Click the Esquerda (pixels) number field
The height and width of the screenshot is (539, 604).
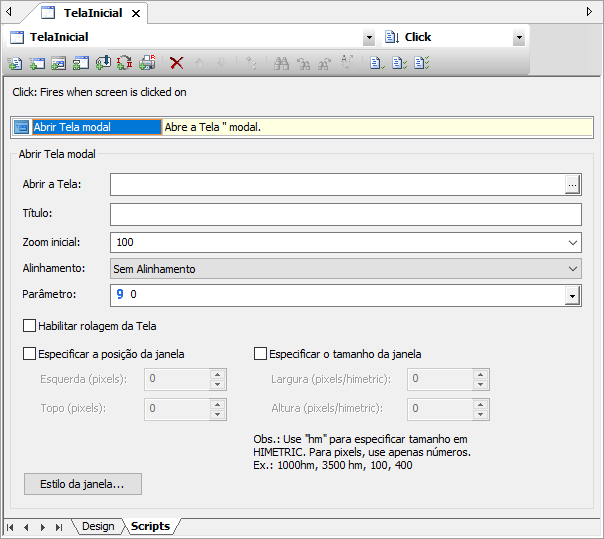[177, 379]
